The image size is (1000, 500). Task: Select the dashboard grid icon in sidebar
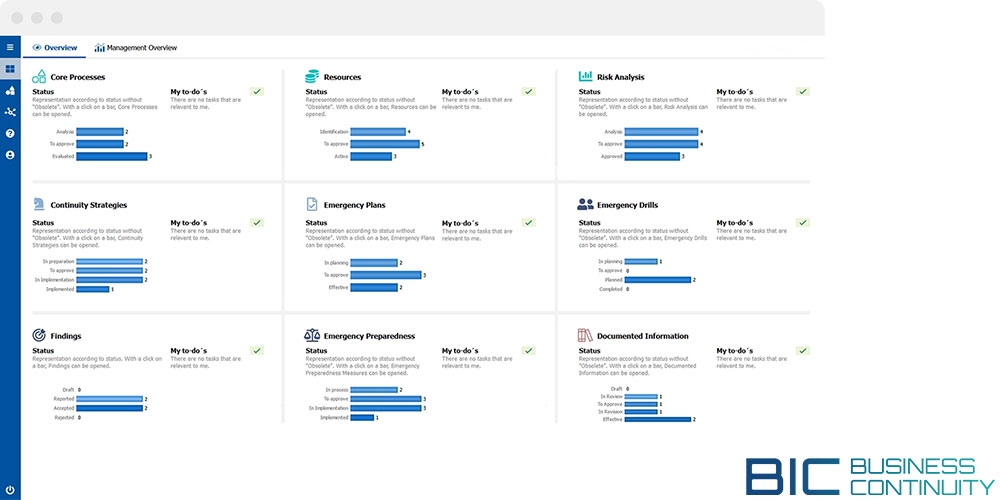(x=10, y=69)
